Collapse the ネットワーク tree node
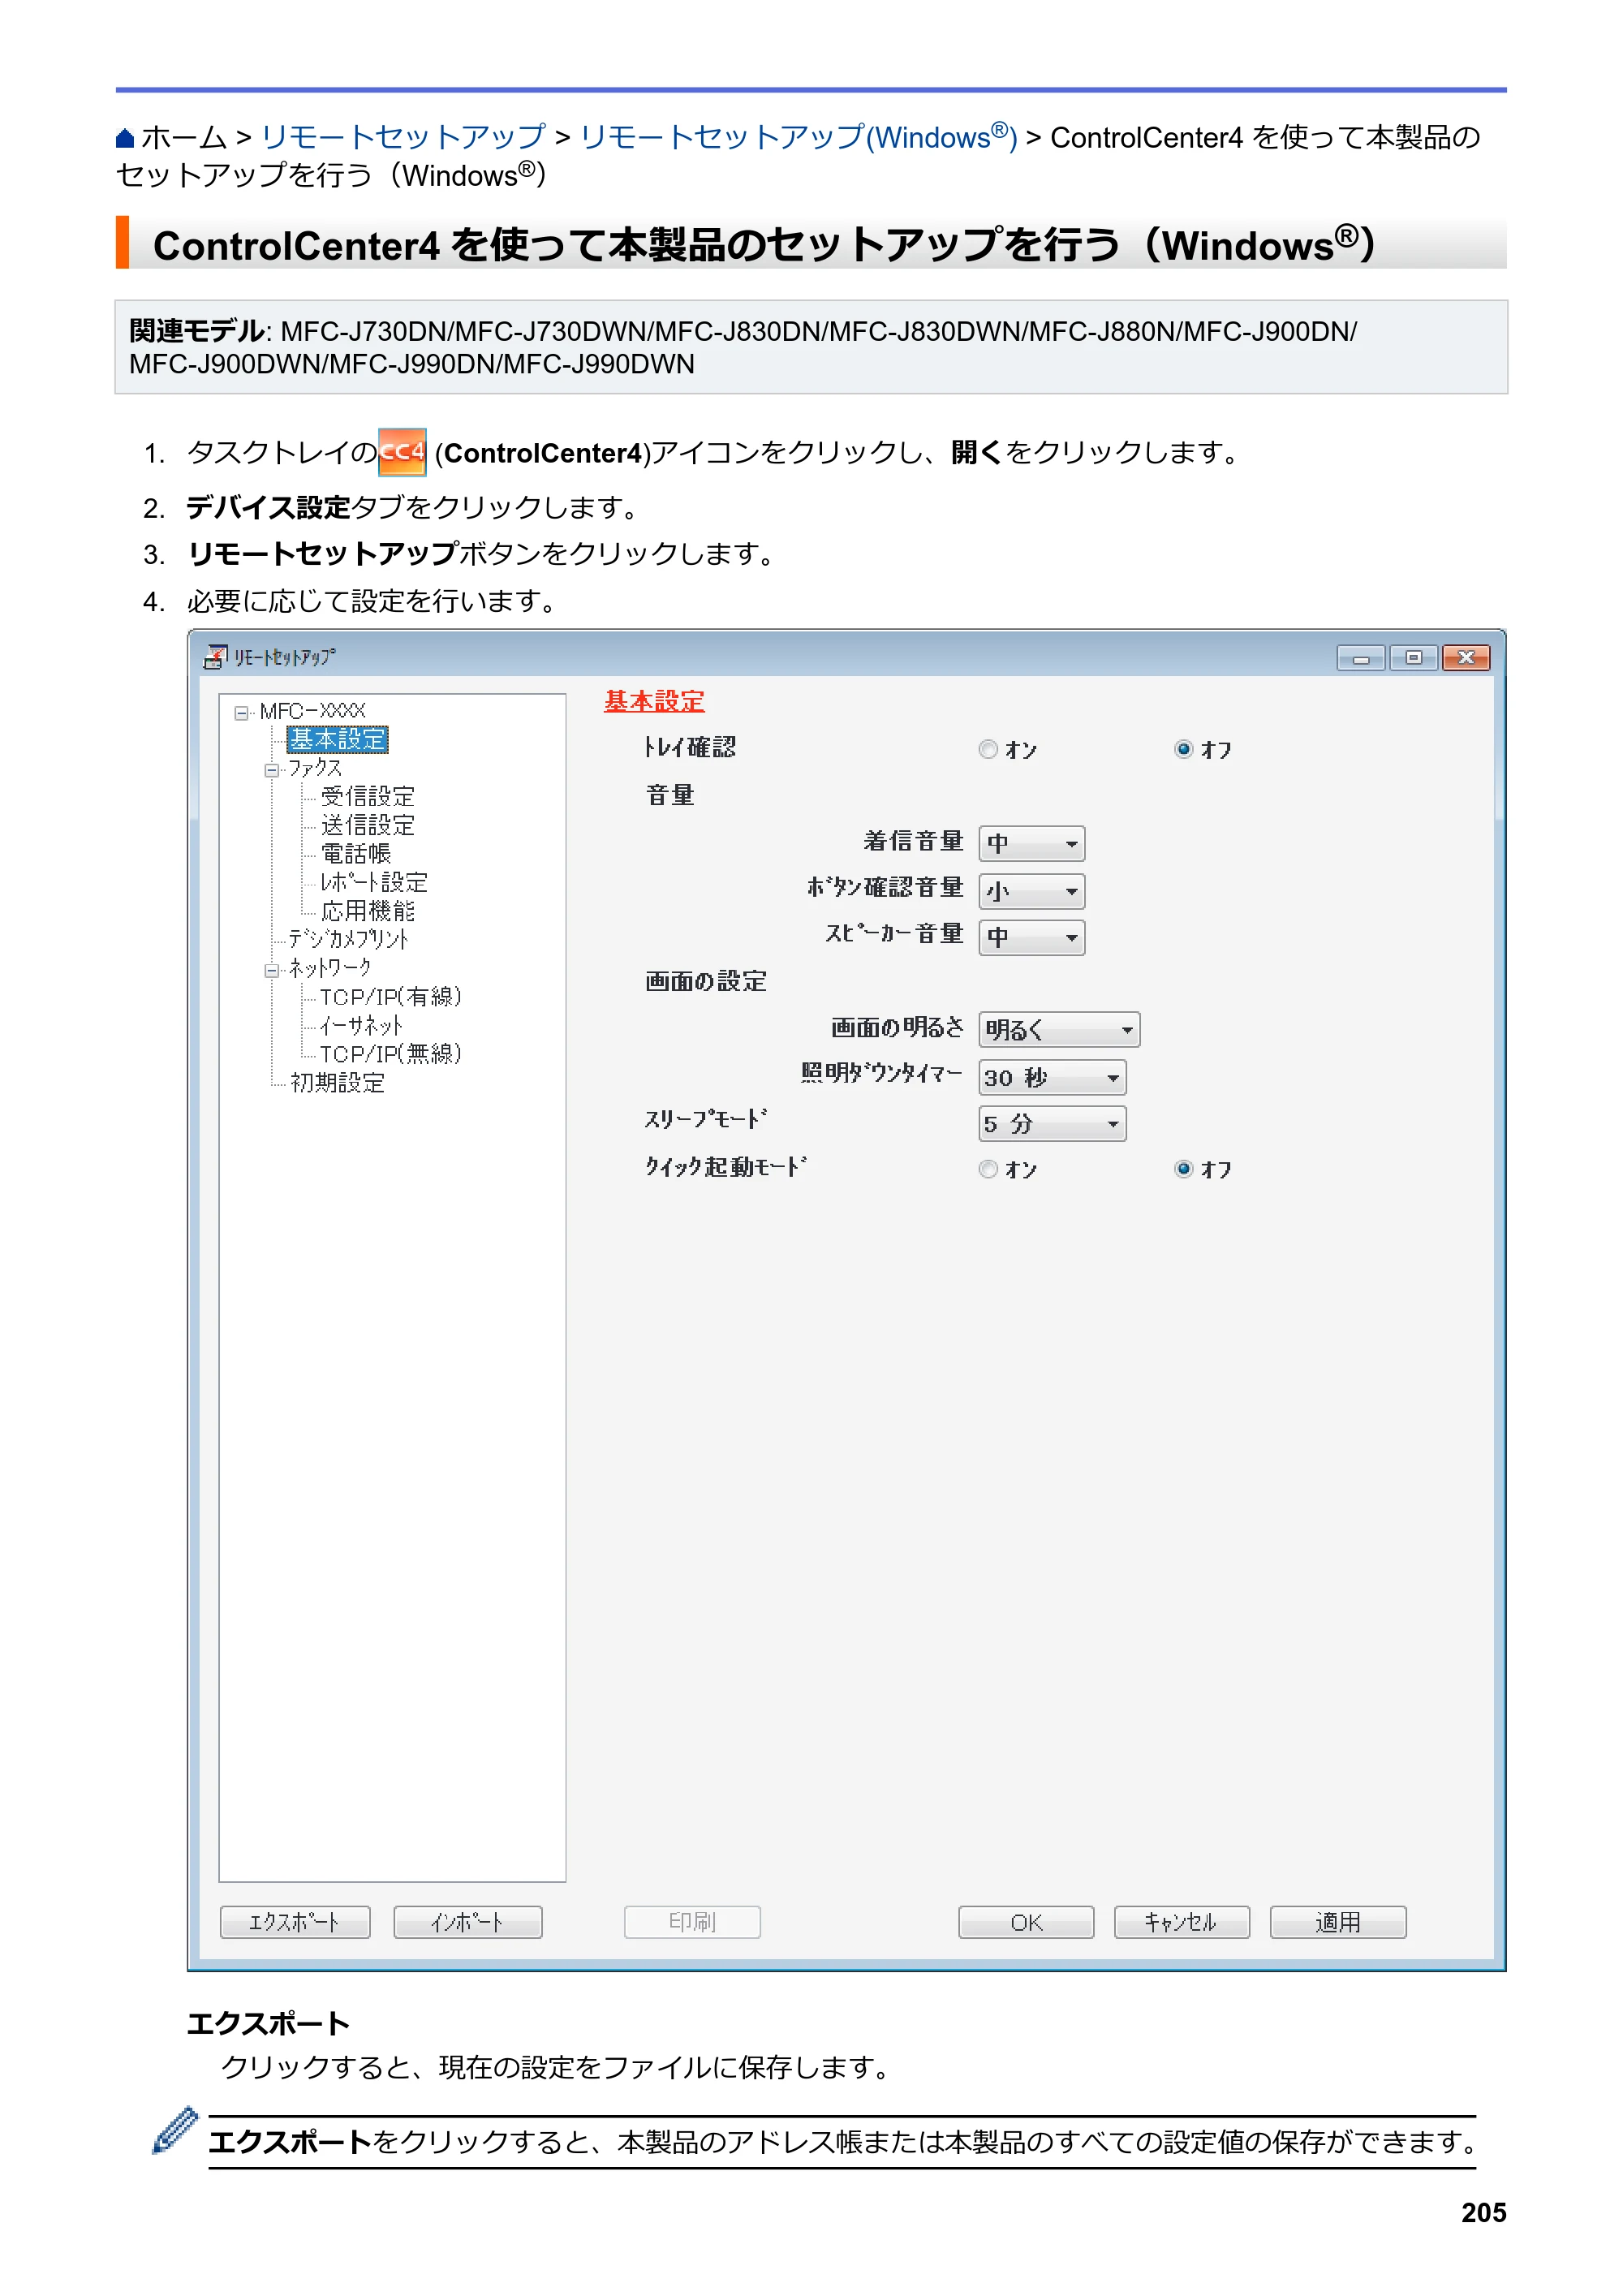The height and width of the screenshot is (2296, 1623). pos(271,970)
